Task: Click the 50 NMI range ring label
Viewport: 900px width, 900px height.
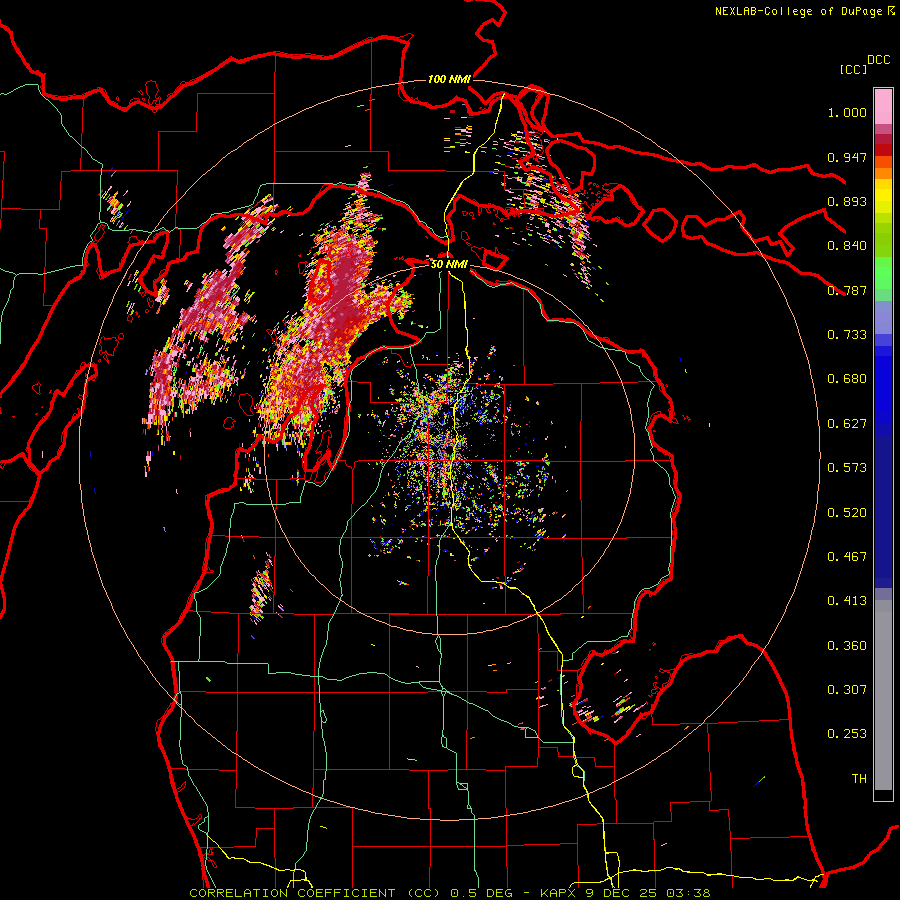Action: tap(449, 264)
